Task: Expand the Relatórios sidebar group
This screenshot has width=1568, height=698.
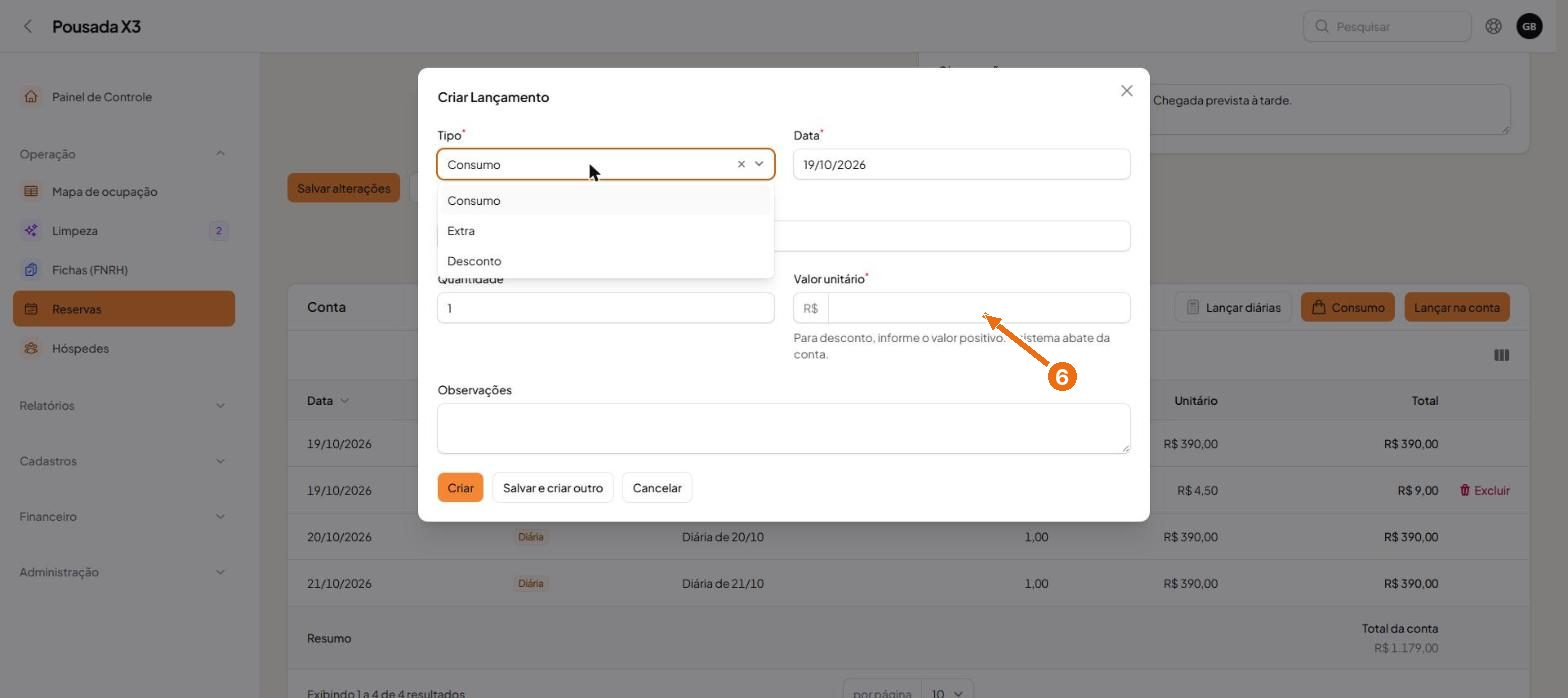Action: [x=220, y=405]
